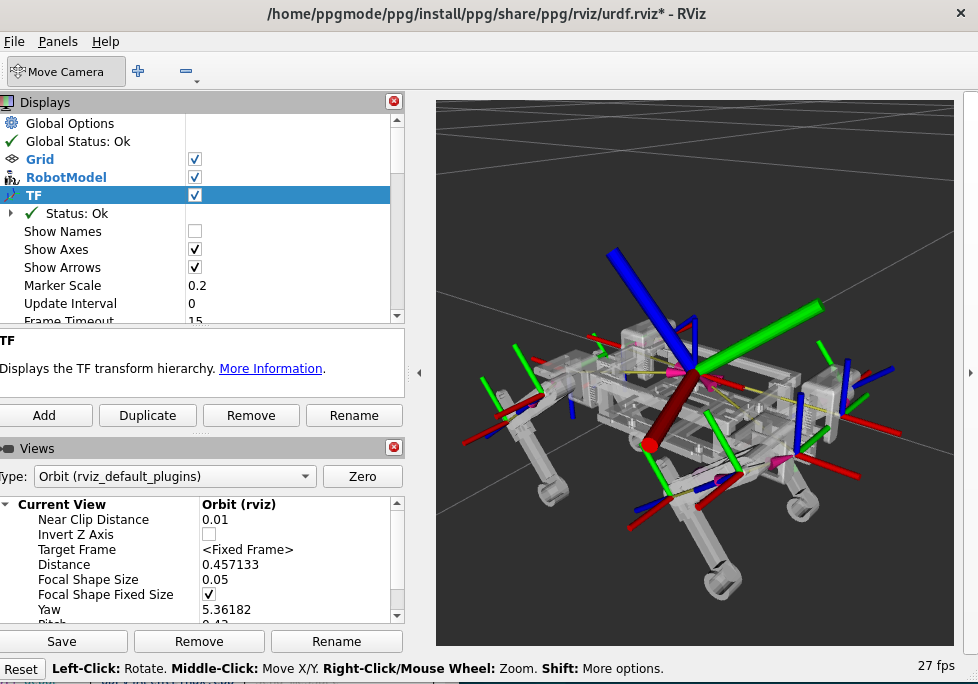This screenshot has width=978, height=684.
Task: Click Views list scrollbar down arrow
Action: (x=397, y=615)
